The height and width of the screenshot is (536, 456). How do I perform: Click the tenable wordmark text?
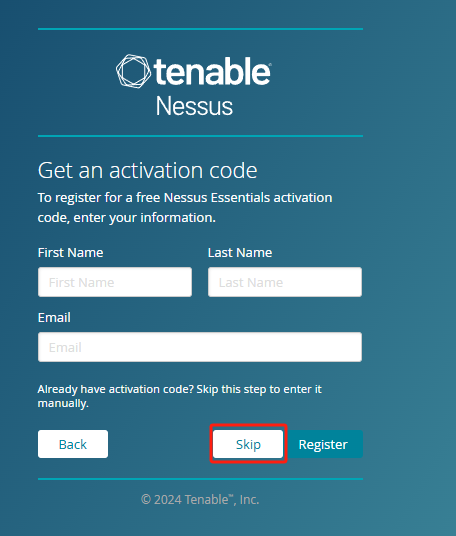(x=213, y=71)
